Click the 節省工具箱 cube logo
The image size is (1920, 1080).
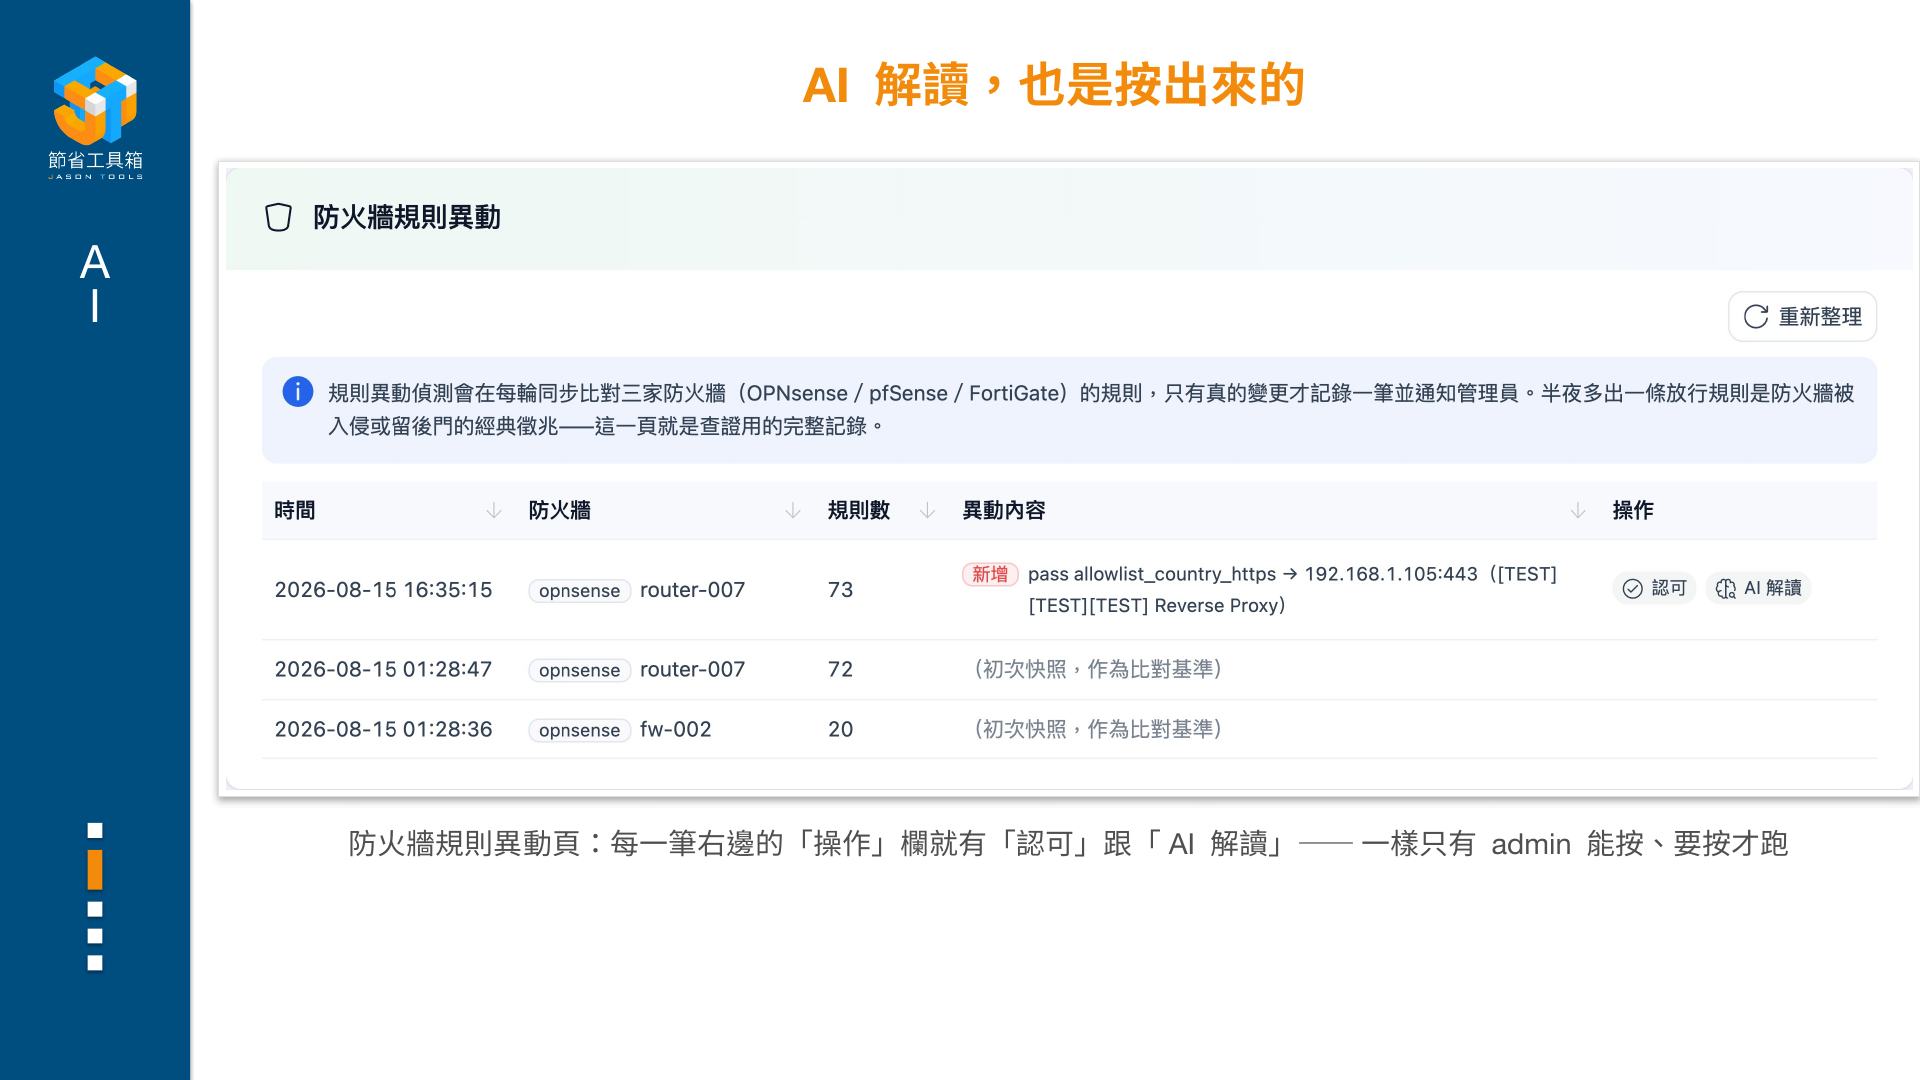pyautogui.click(x=95, y=100)
